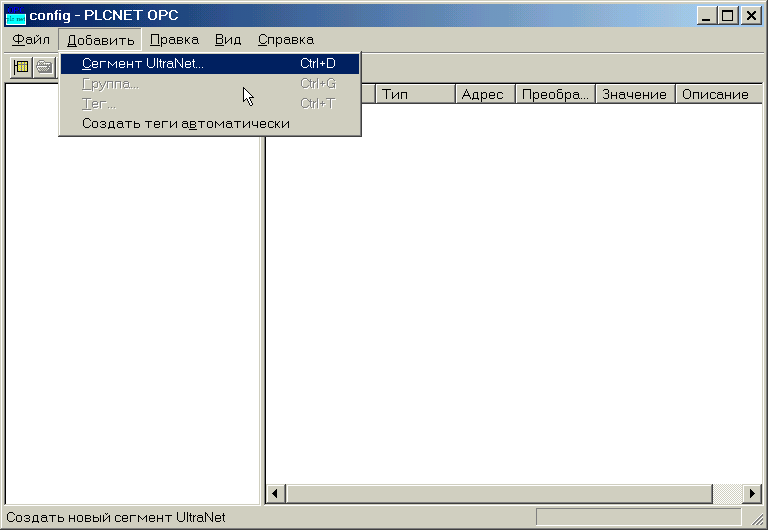Click the horizontal scrollbar right arrow
Viewport: 768px width, 530px height.
[752, 493]
